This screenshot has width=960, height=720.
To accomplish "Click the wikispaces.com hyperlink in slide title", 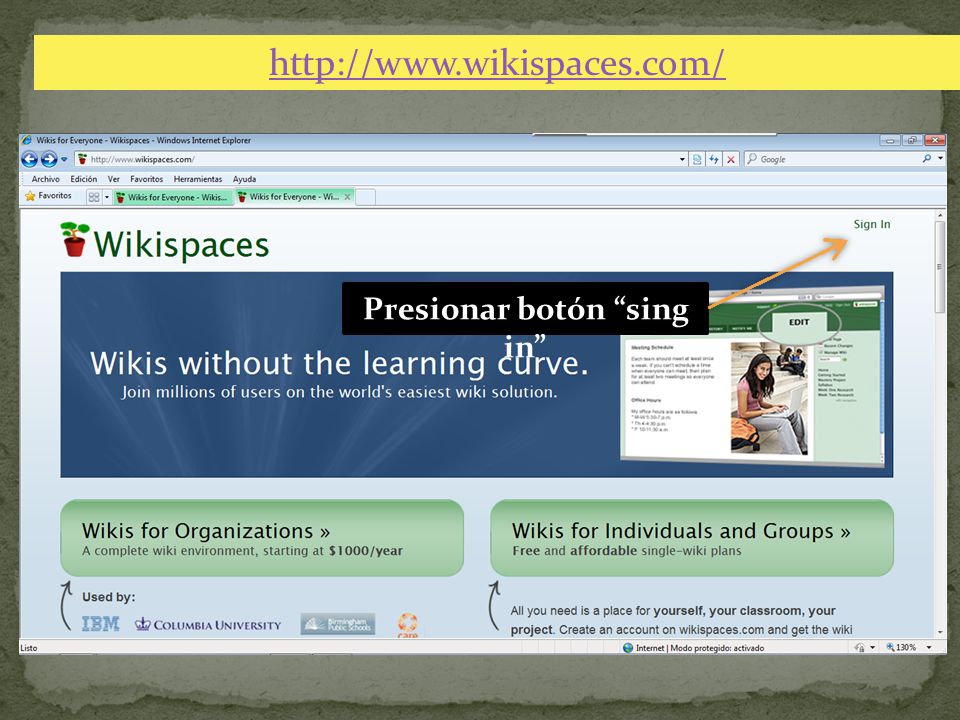I will click(497, 62).
